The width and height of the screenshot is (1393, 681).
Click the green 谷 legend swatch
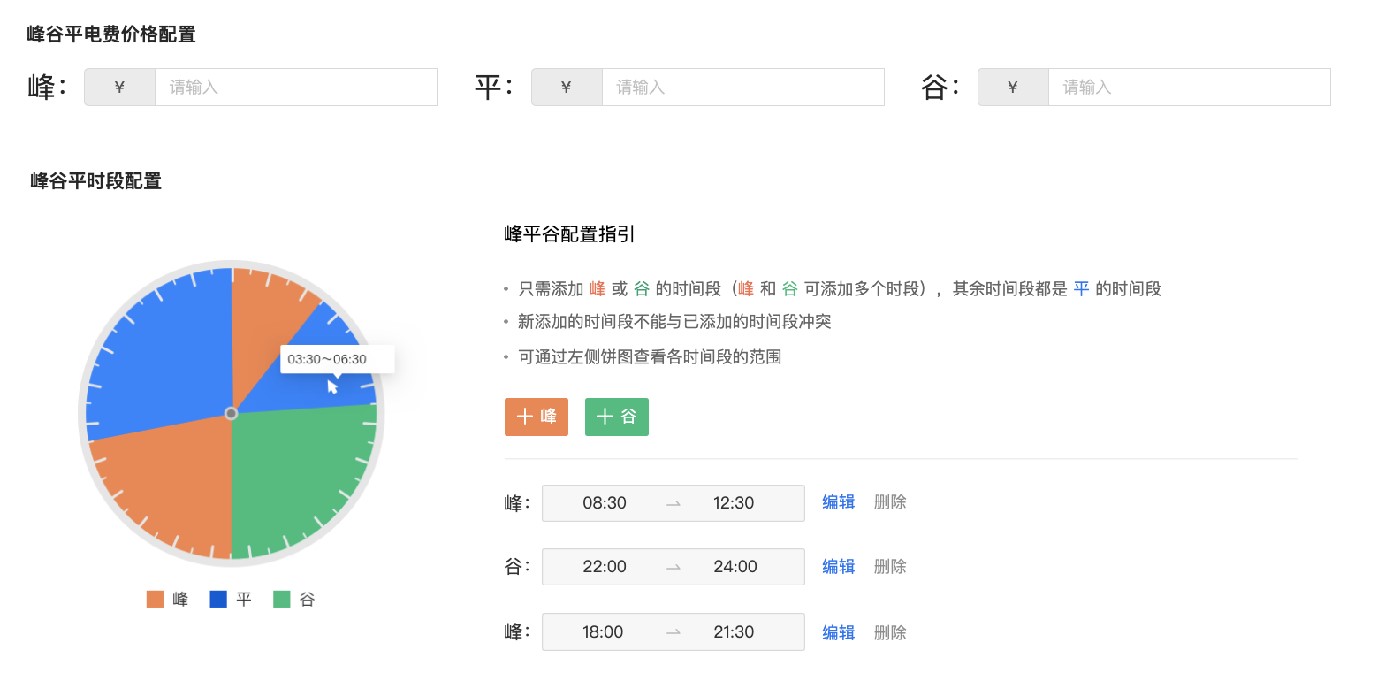click(x=282, y=600)
